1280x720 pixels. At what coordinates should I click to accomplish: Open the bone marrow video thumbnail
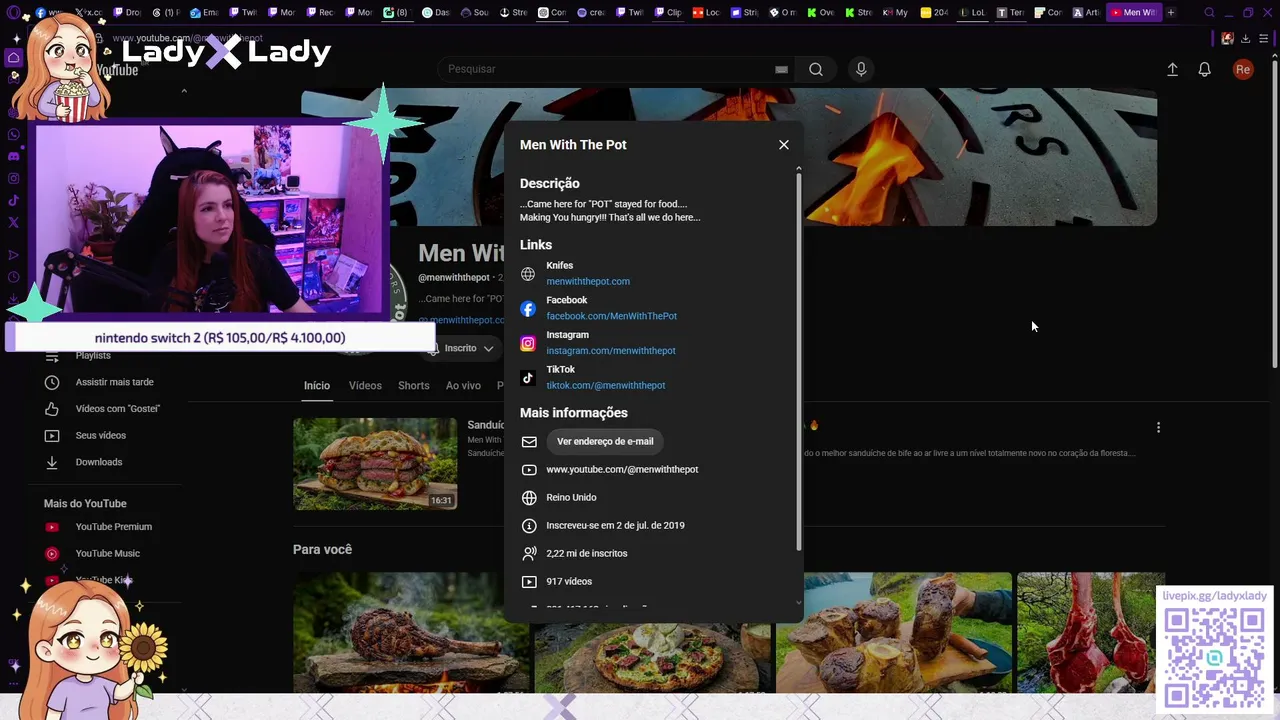point(894,632)
